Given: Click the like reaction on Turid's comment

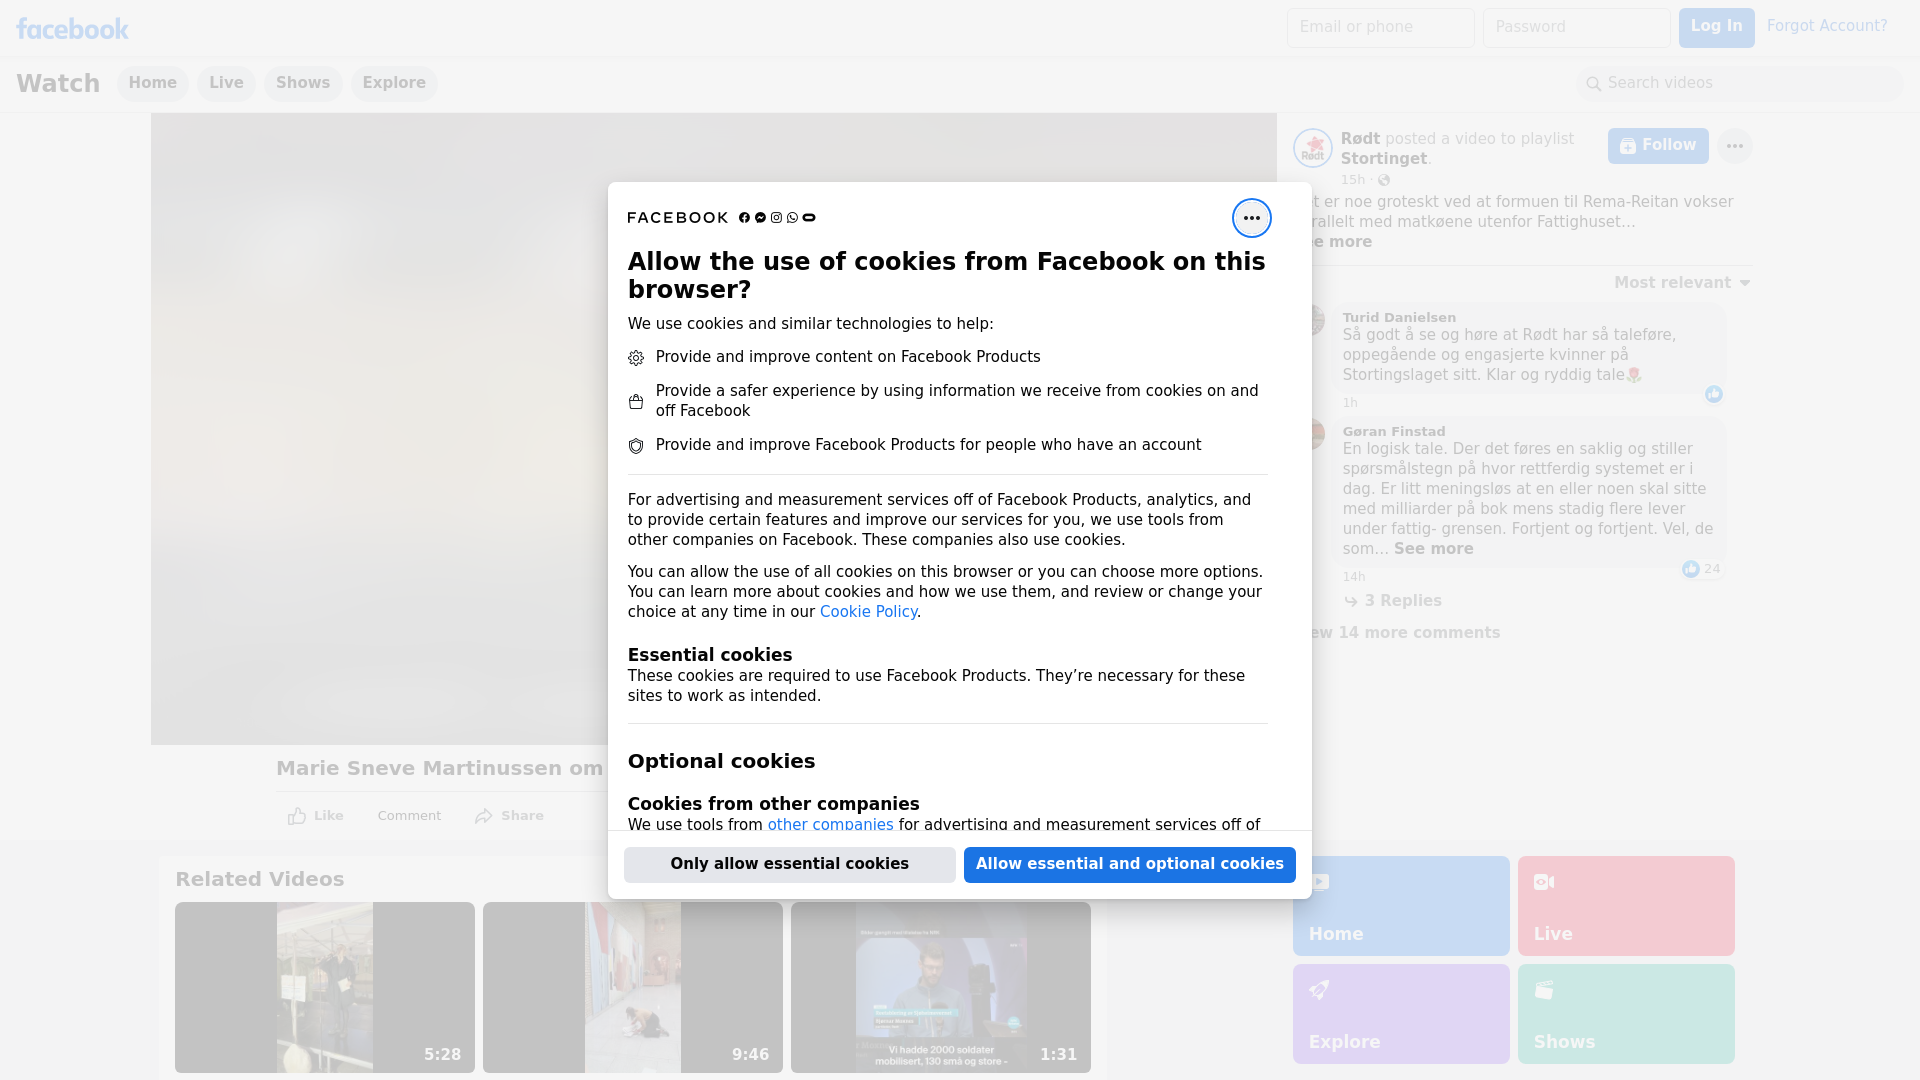Looking at the screenshot, I should point(1713,394).
